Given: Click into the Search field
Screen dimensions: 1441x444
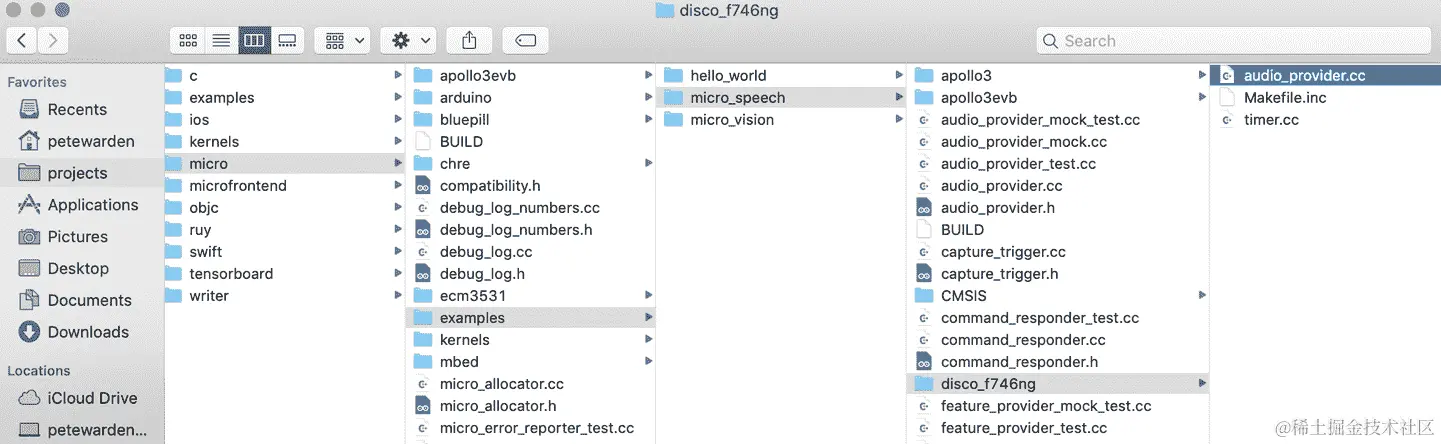Looking at the screenshot, I should (x=1233, y=41).
